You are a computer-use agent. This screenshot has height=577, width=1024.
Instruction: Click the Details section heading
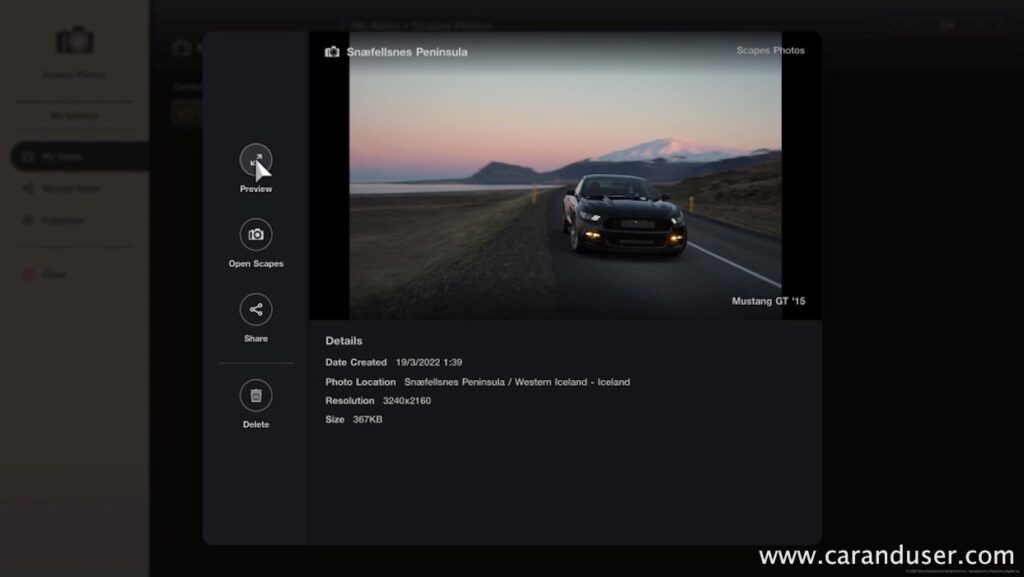[344, 341]
